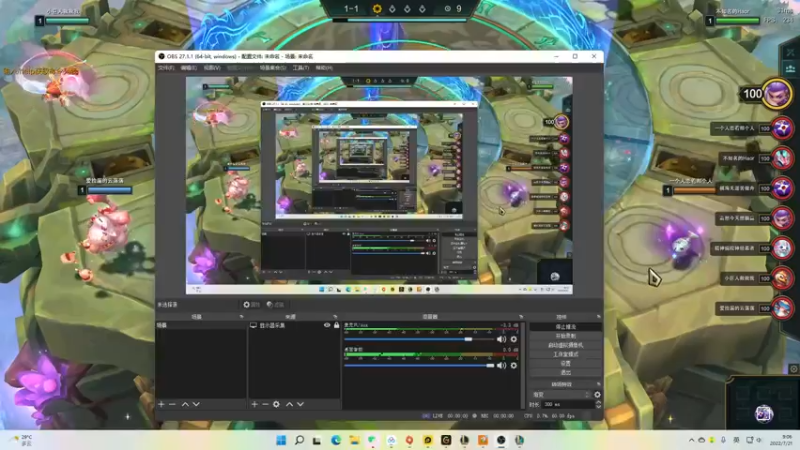This screenshot has height=450, width=800.
Task: Click the 退出 button in controls
Action: coord(565,372)
